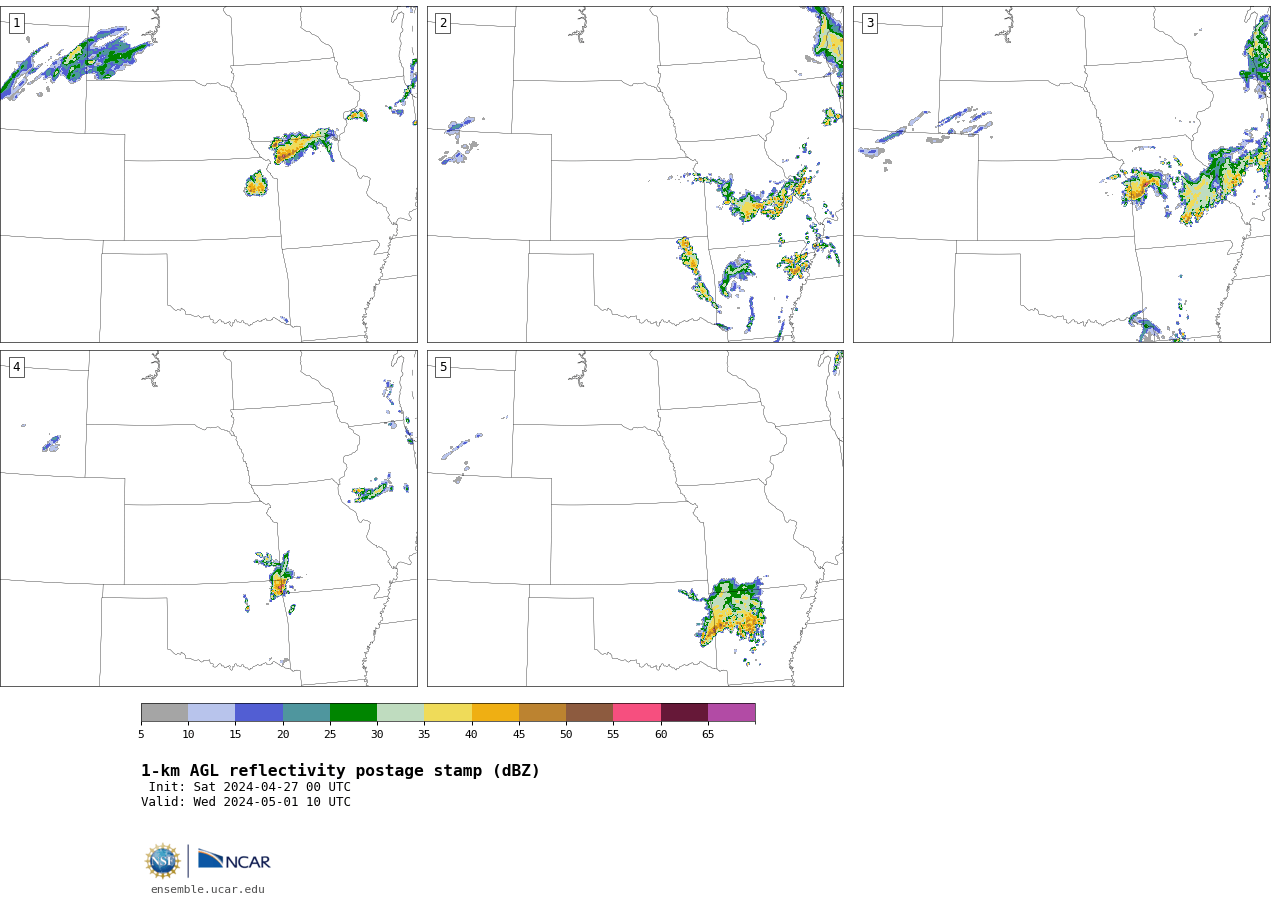Select the light blue 10-15 dBZ swatch
Image resolution: width=1280 pixels, height=901 pixels.
[x=211, y=712]
